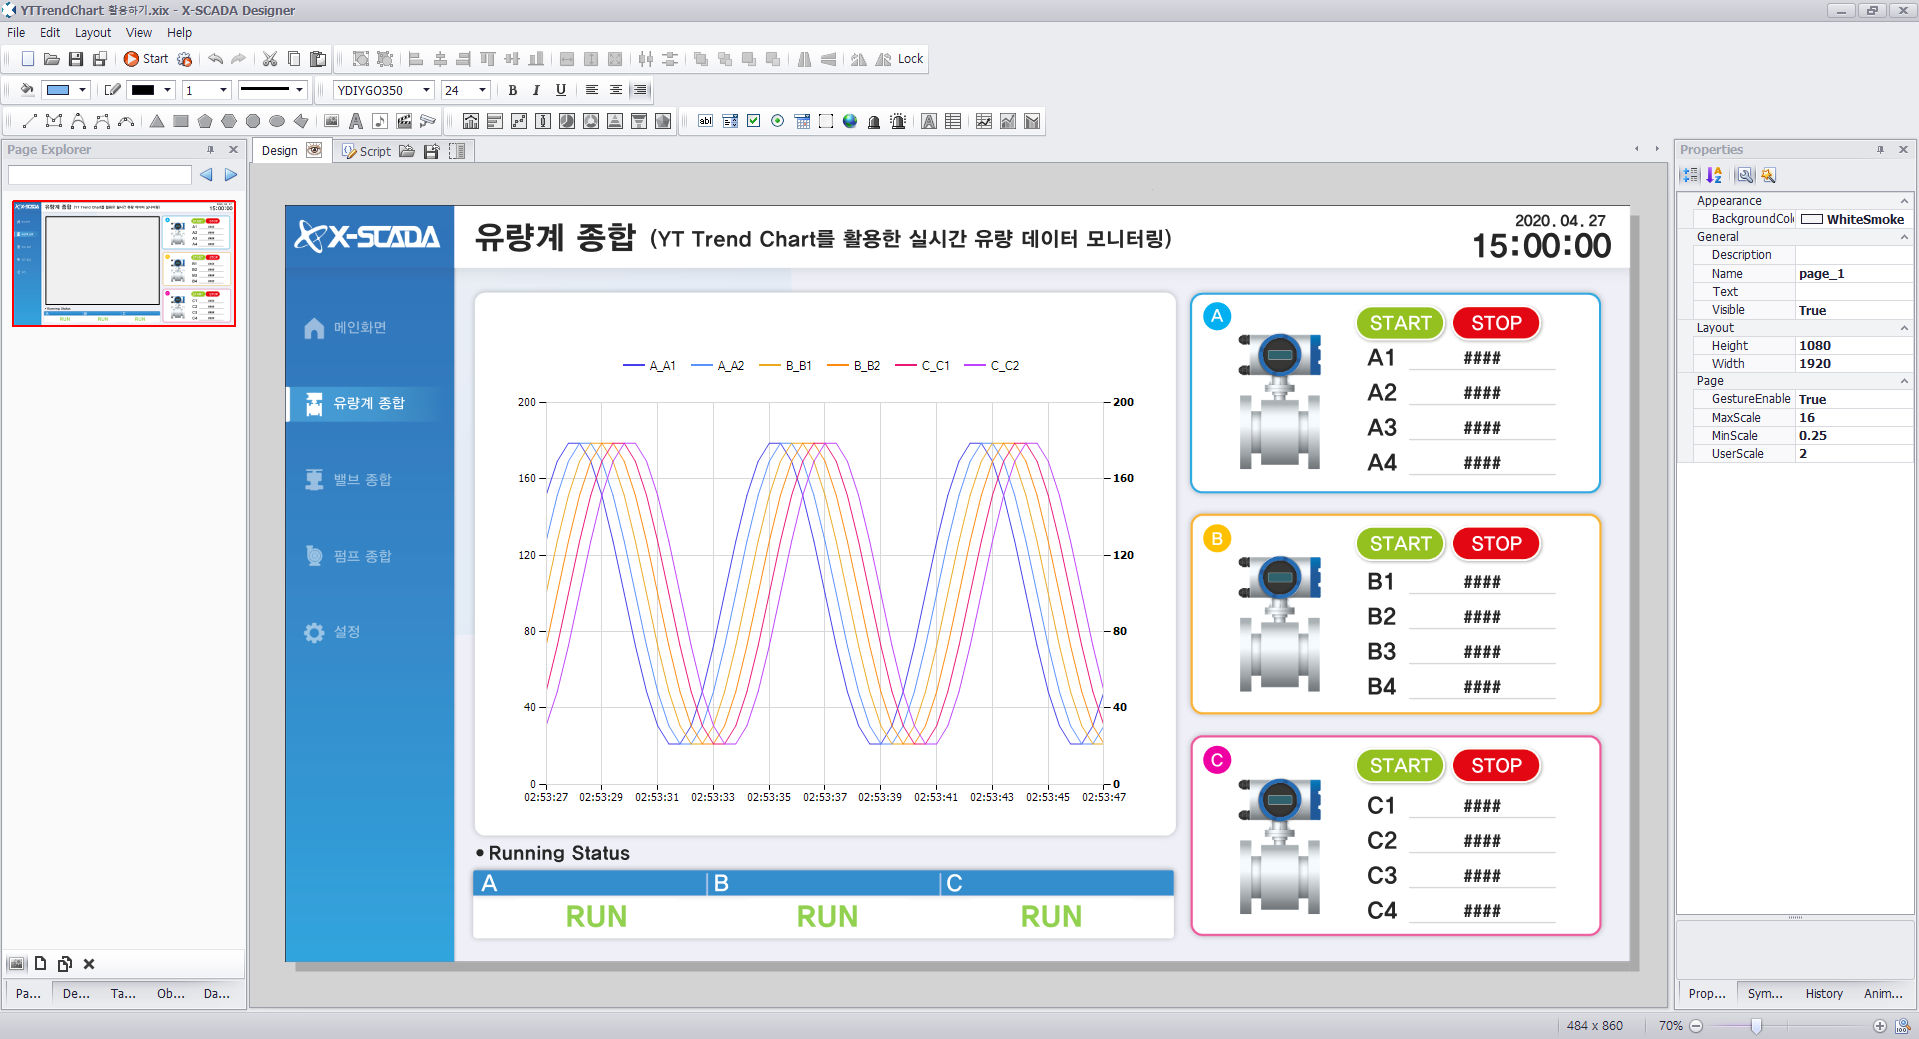Set text alignment to center

616,90
